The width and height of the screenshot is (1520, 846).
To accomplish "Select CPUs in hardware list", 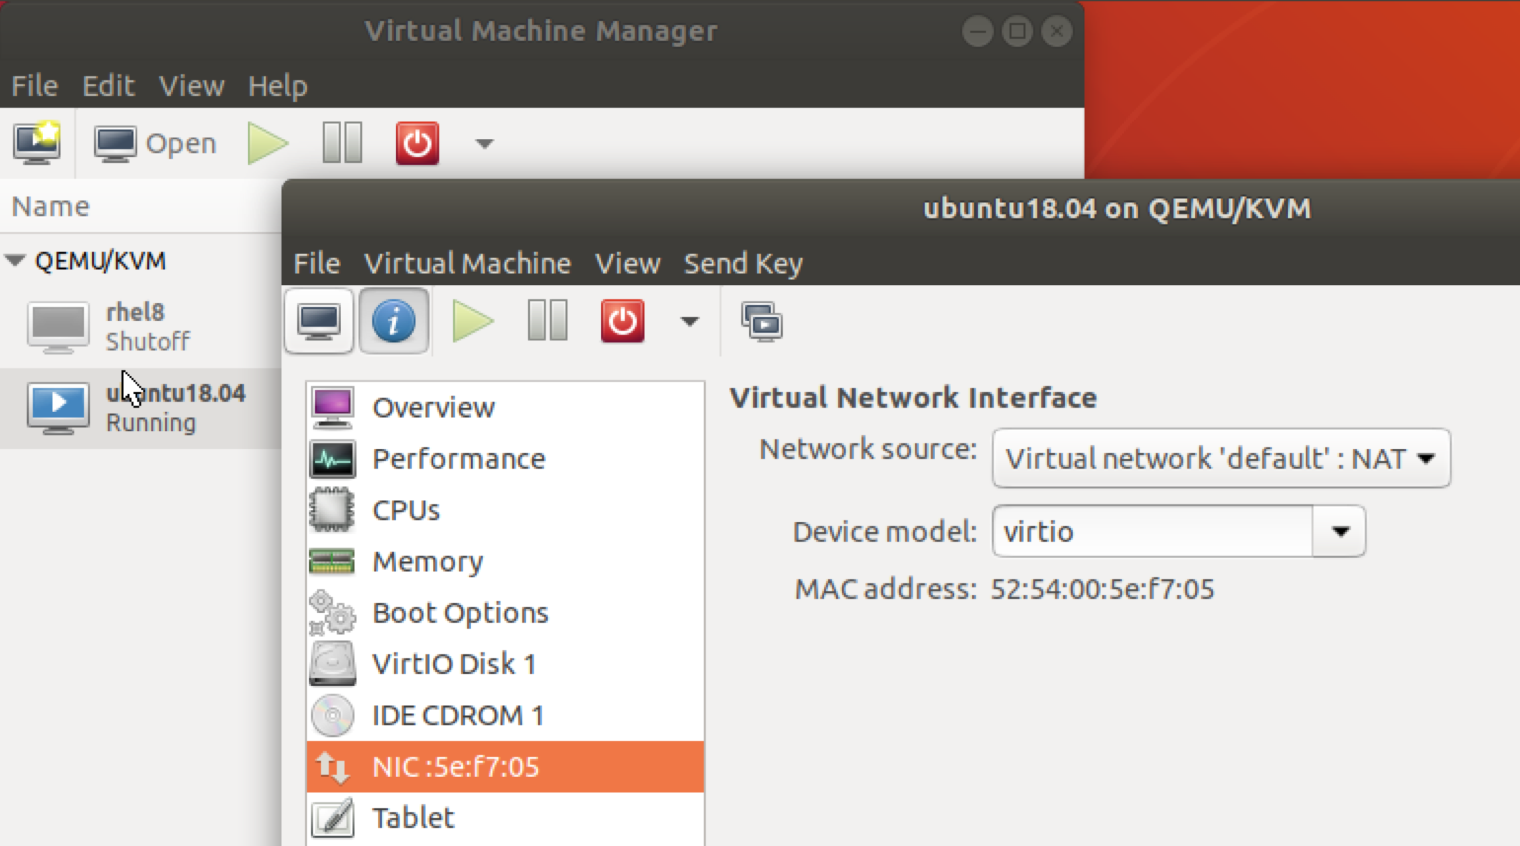I will click(x=505, y=510).
